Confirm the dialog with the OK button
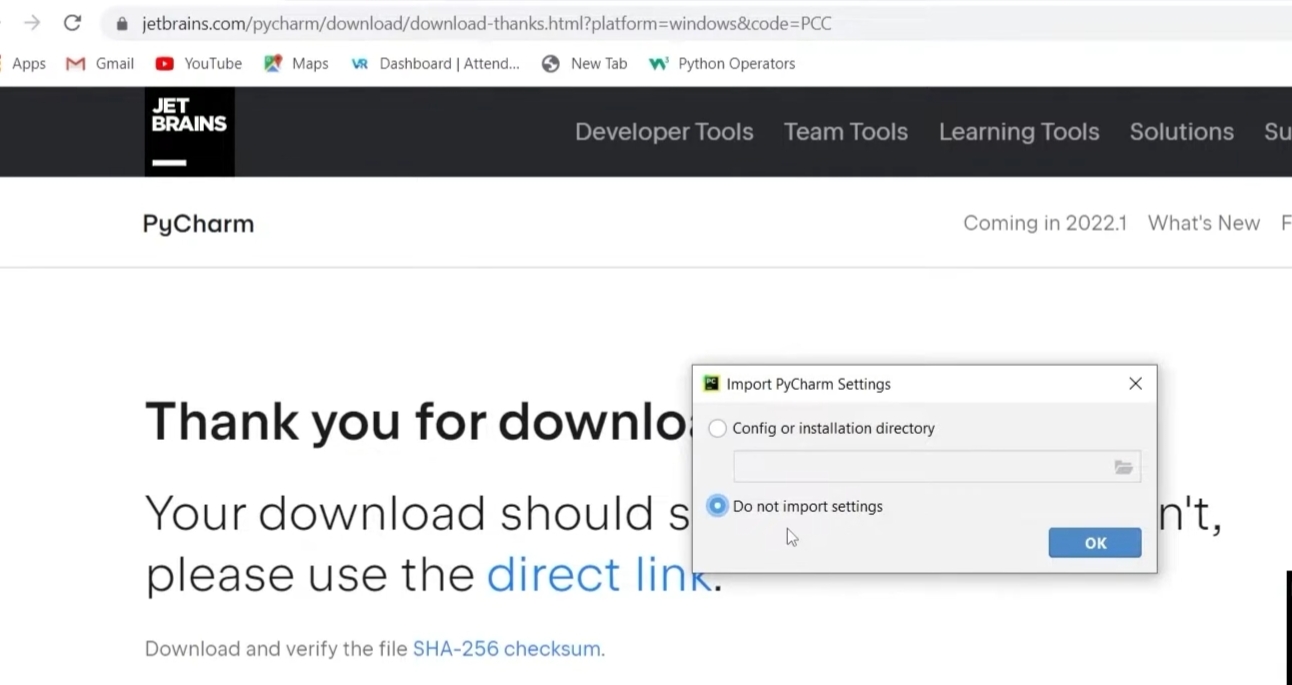 coord(1095,543)
